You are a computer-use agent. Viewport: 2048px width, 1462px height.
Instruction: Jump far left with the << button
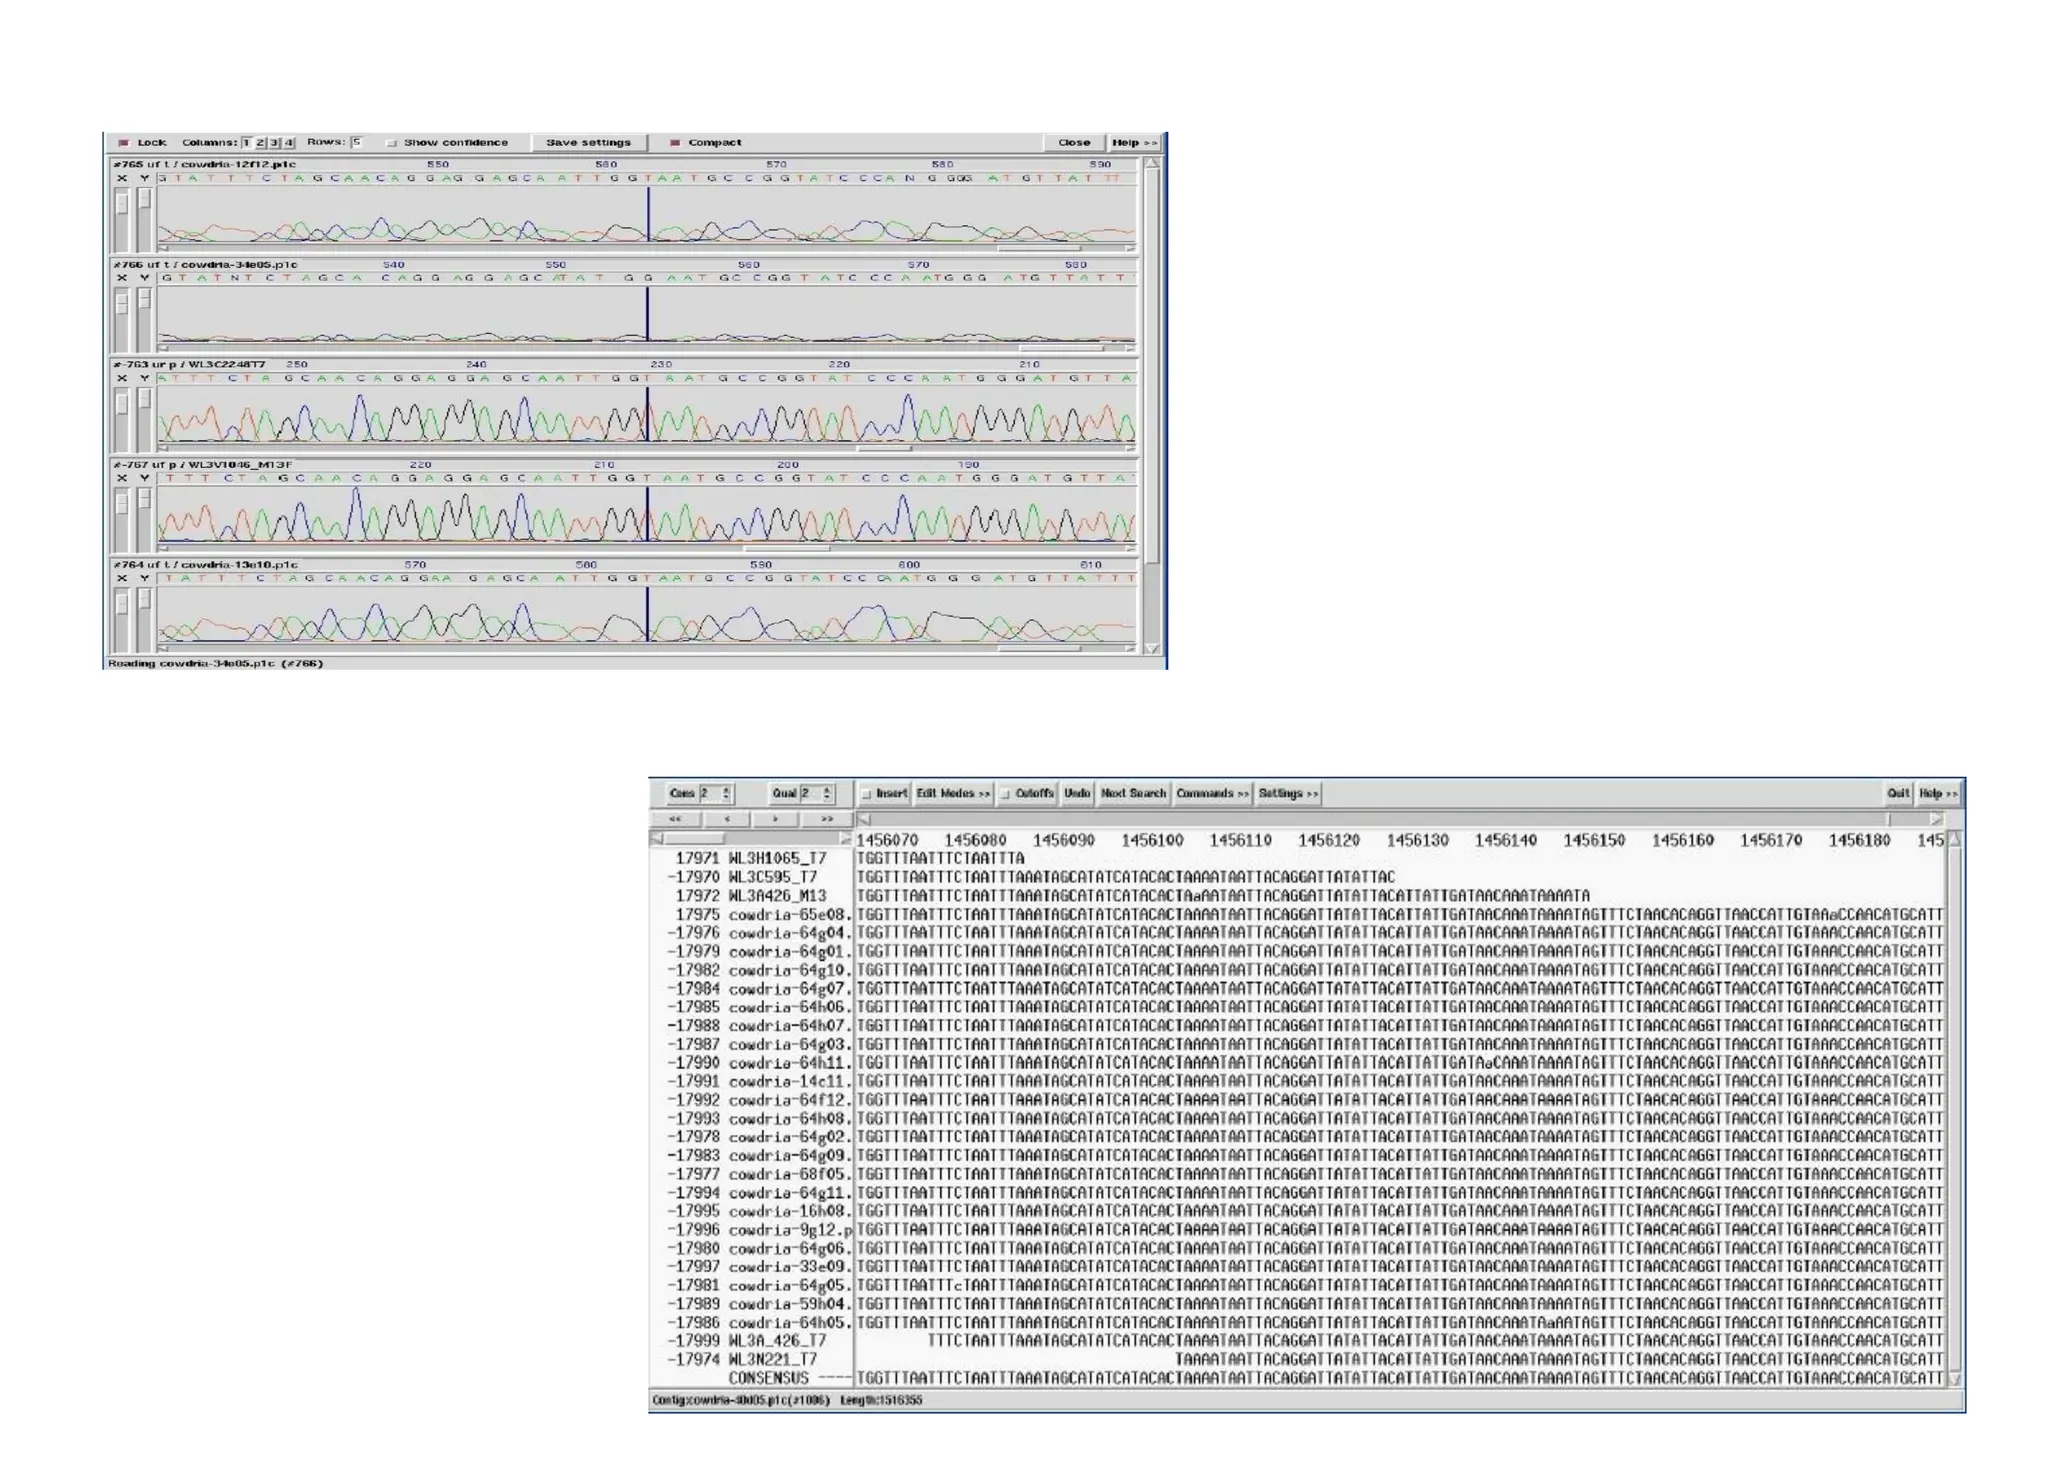(675, 819)
